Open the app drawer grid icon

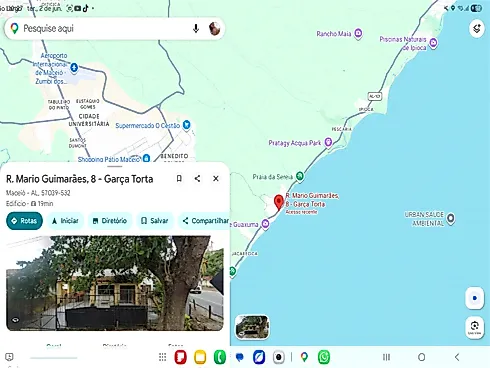162,357
